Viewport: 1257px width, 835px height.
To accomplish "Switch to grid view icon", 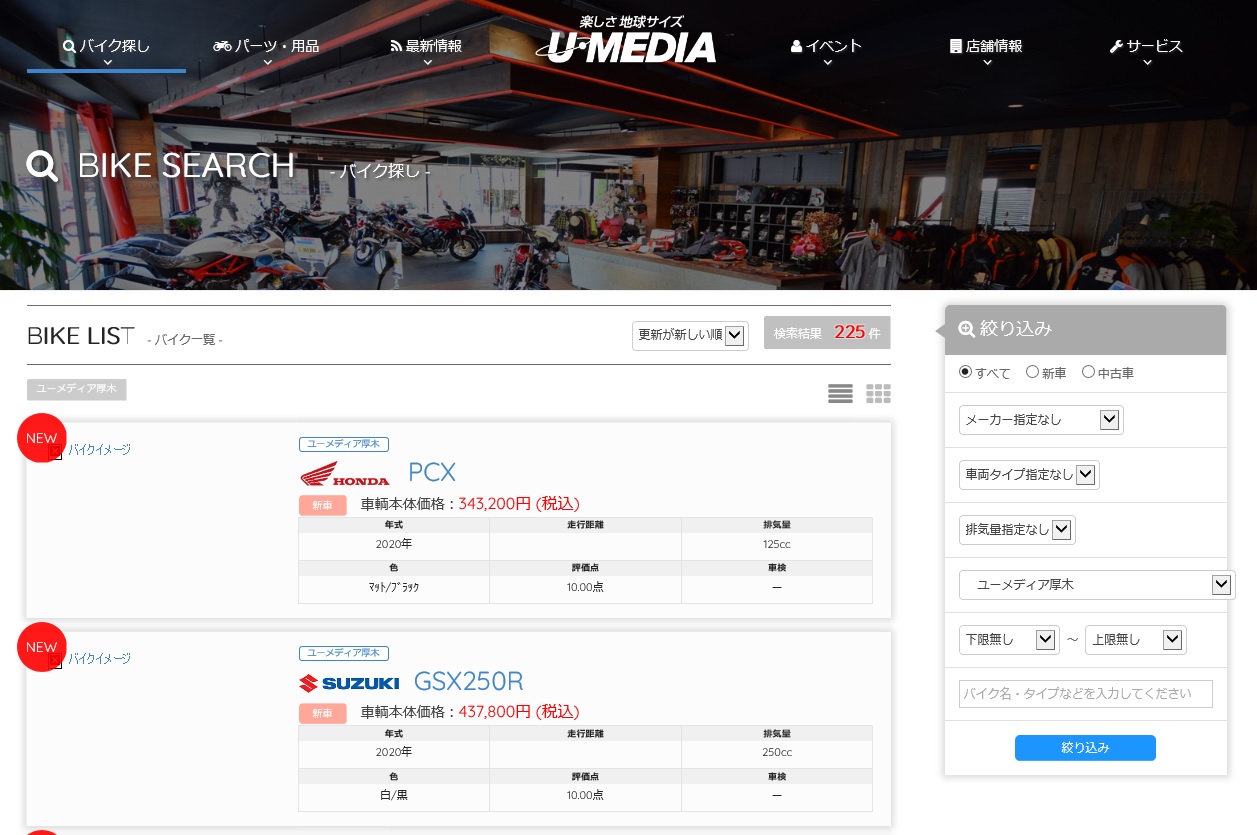I will [x=878, y=394].
